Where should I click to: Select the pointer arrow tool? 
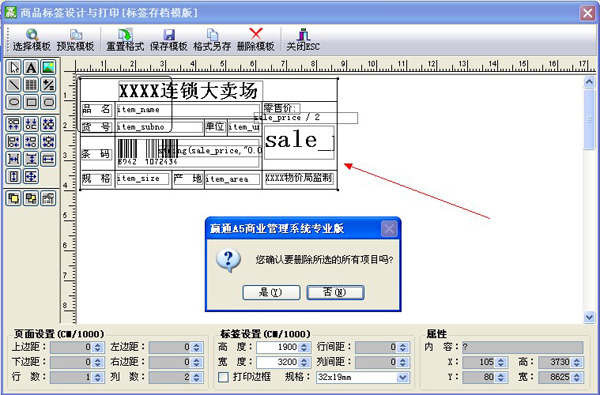14,67
